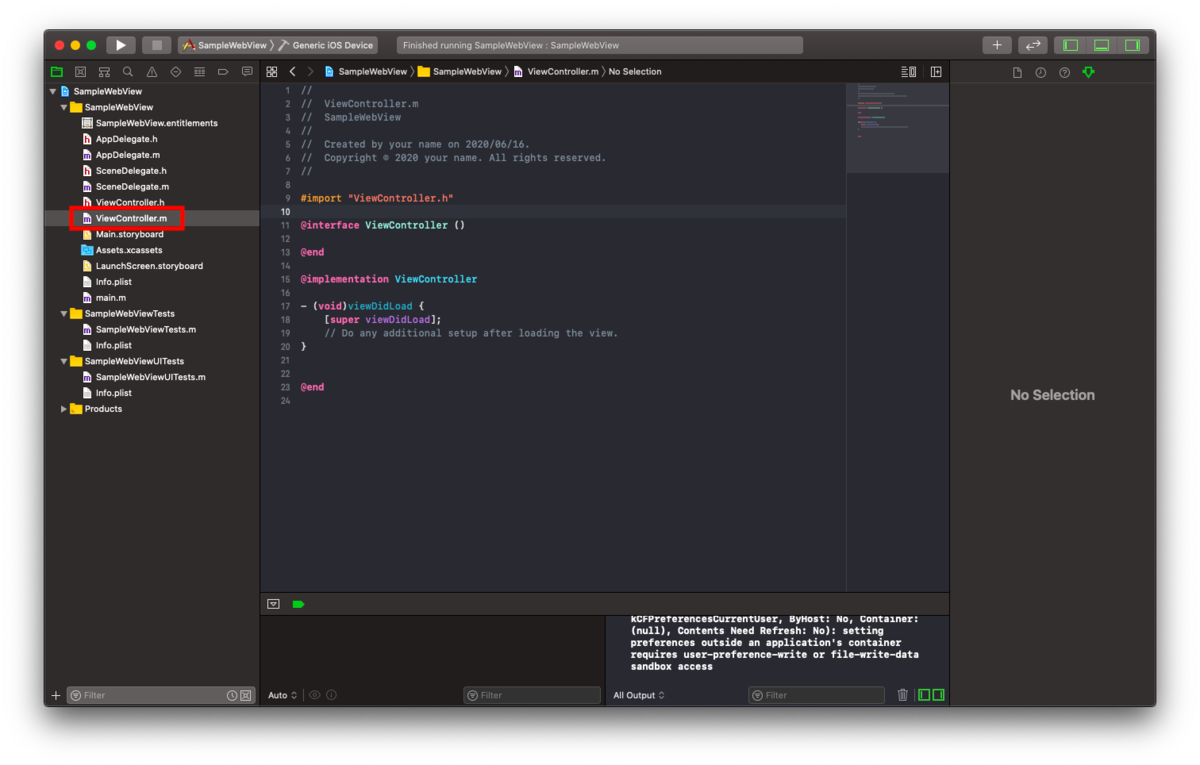
Task: Open AppDelegate.m file
Action: click(x=127, y=155)
